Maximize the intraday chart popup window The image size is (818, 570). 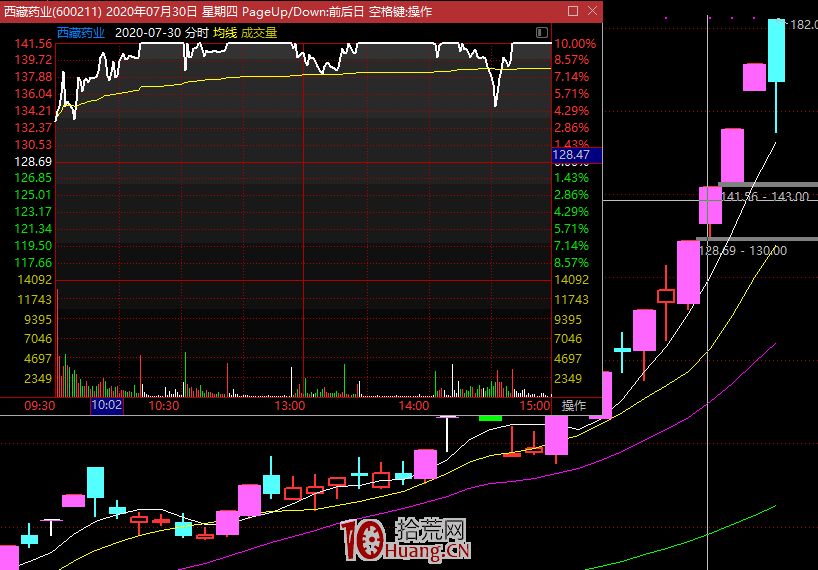(573, 11)
